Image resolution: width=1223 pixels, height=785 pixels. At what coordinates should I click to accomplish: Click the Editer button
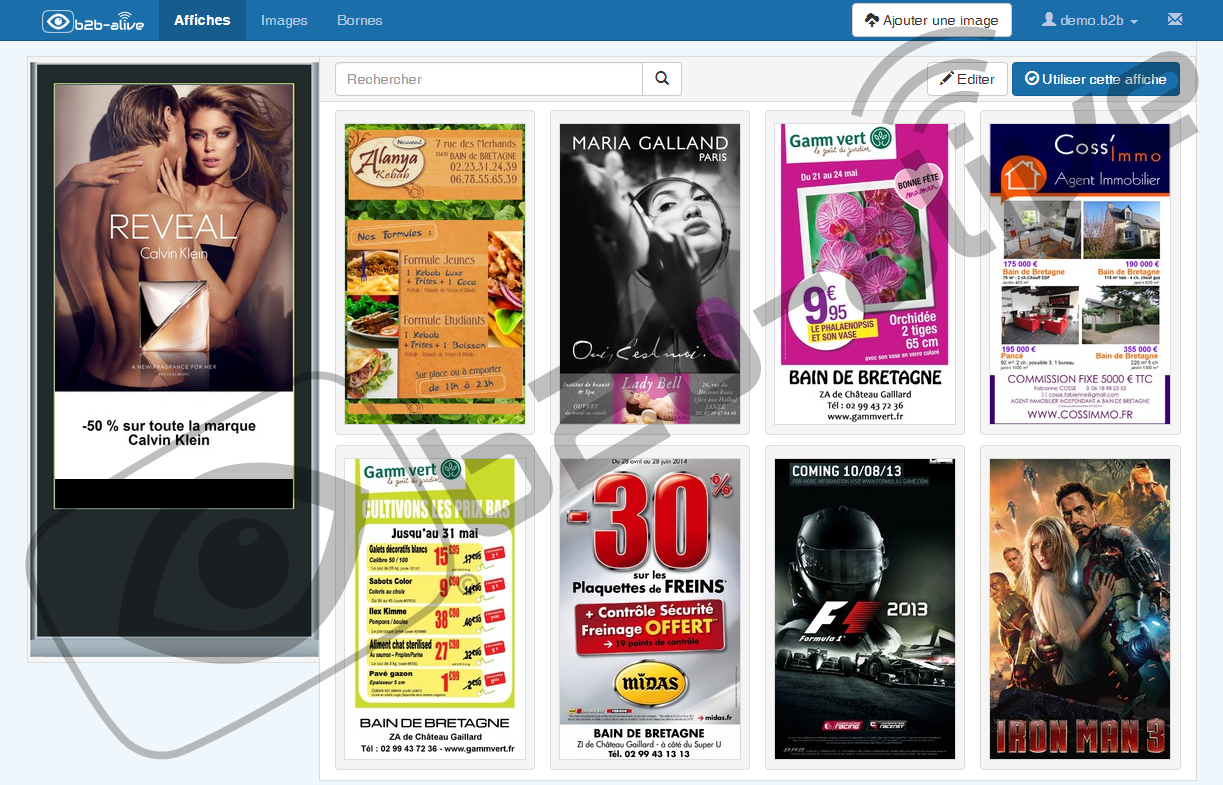click(x=967, y=79)
